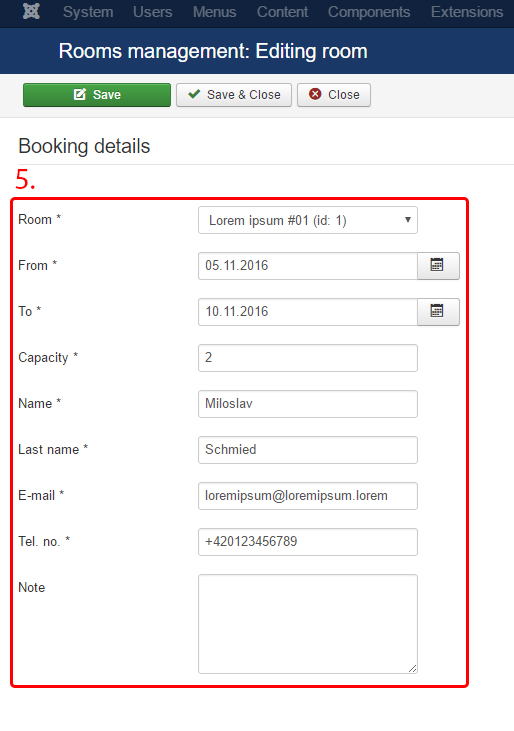Image resolution: width=514 pixels, height=731 pixels.
Task: Open the Extensions menu
Action: (x=467, y=12)
